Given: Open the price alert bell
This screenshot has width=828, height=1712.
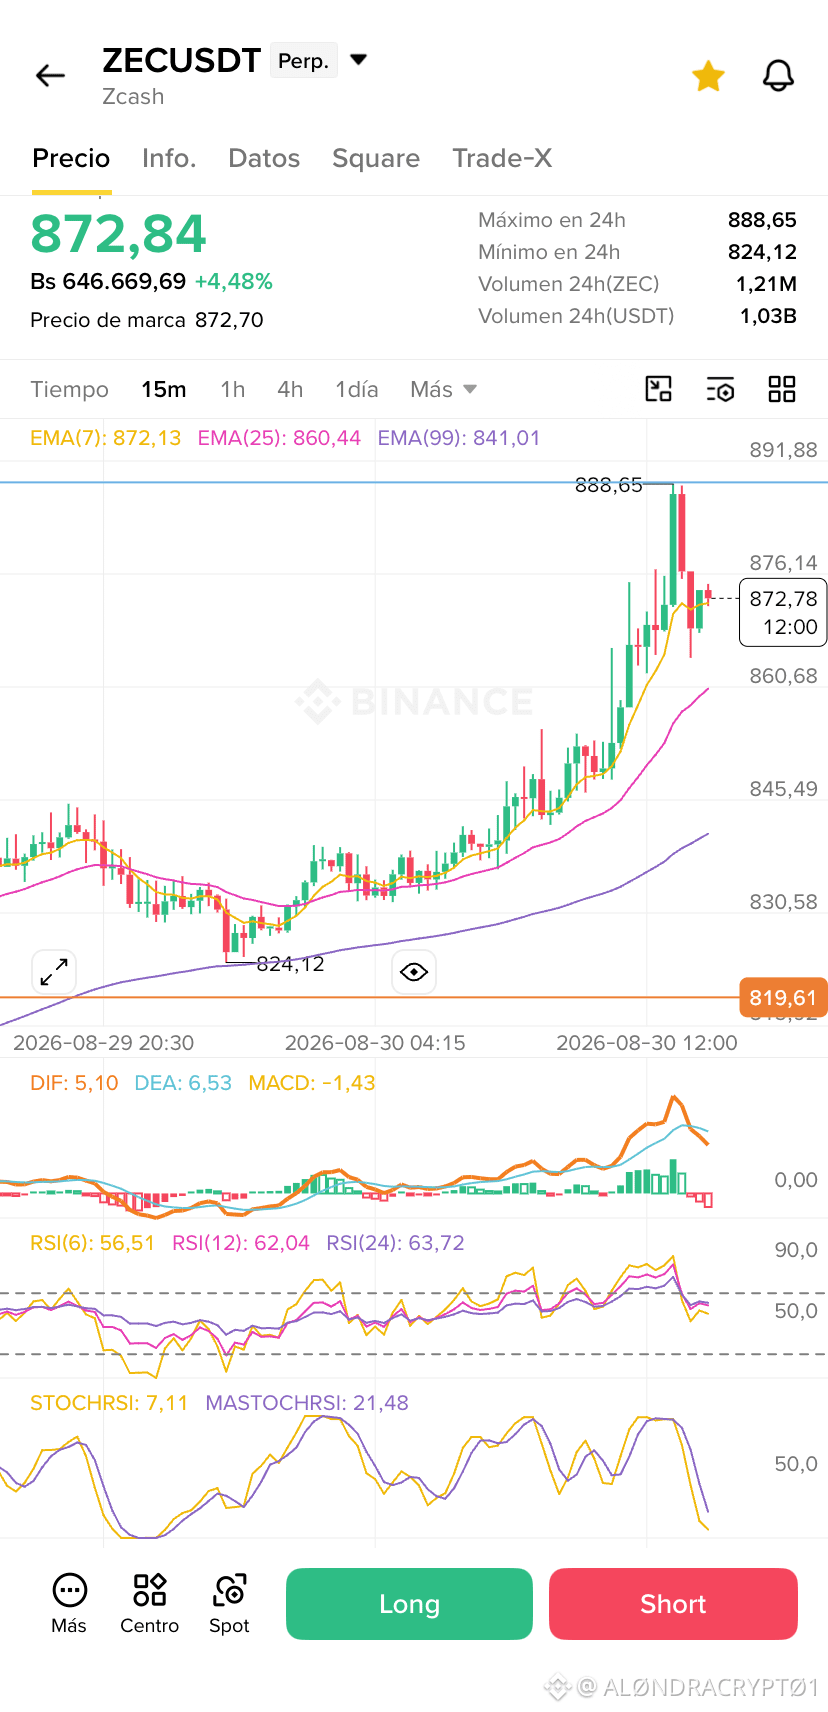Looking at the screenshot, I should coord(778,76).
